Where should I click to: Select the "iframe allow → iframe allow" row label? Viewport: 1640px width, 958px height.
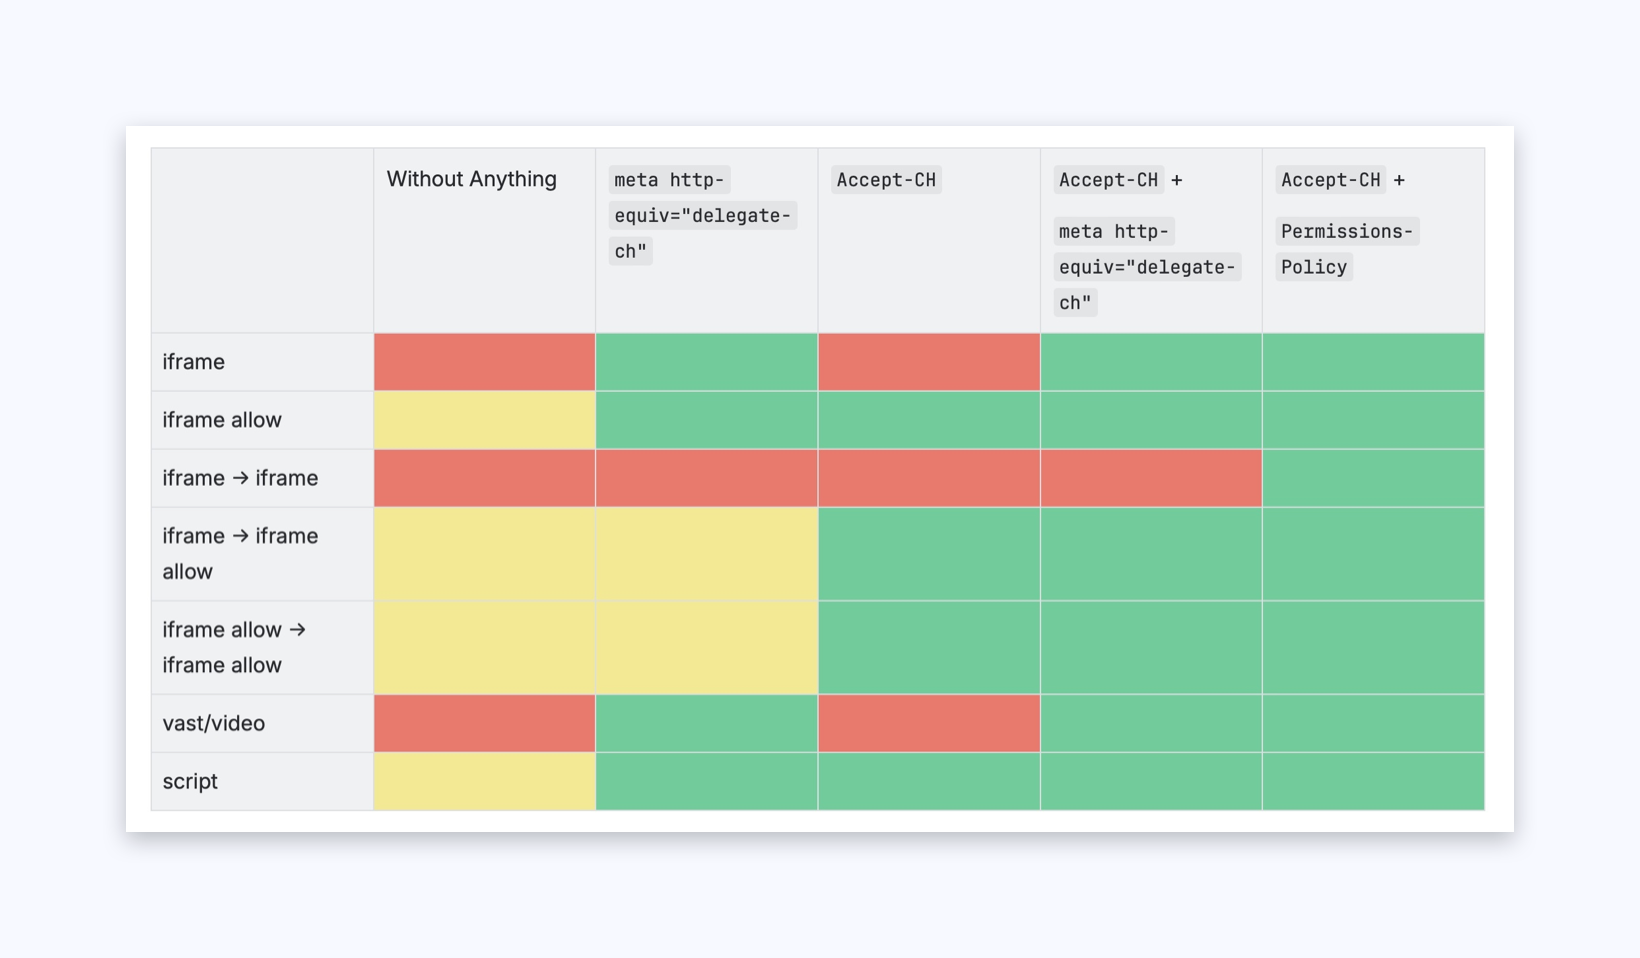[234, 647]
